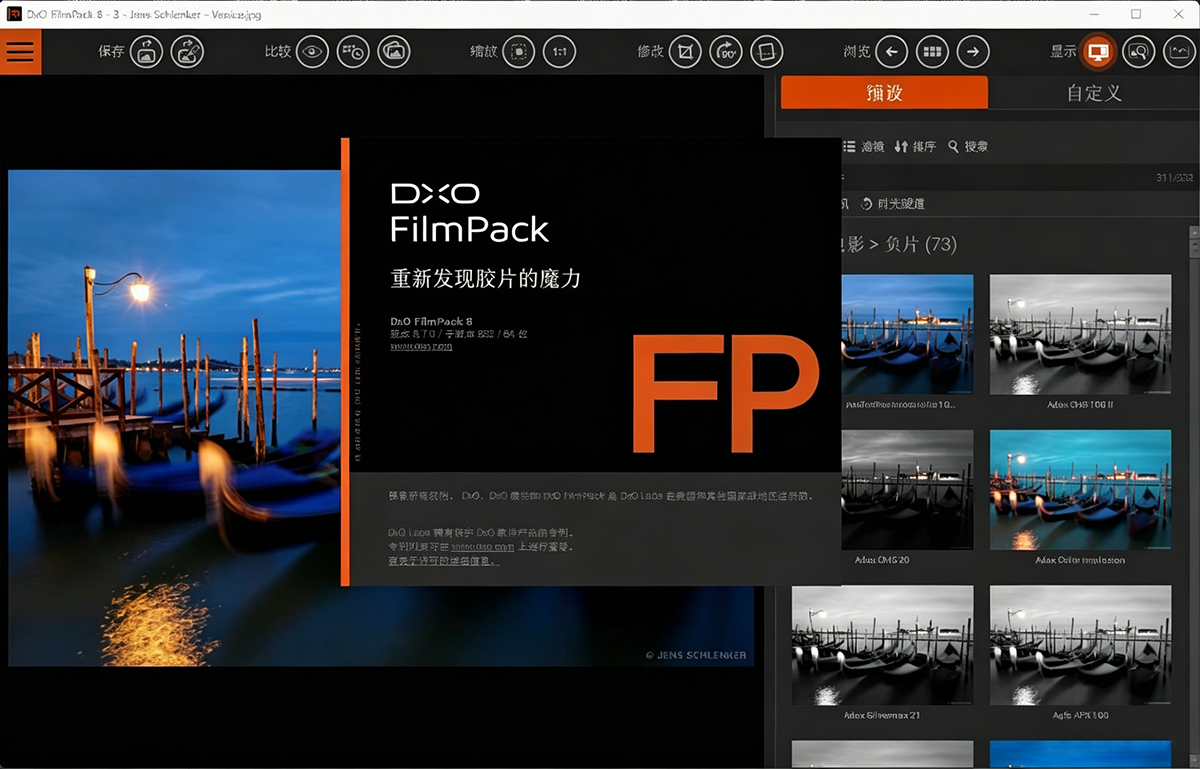Select the first color Venice preset thumbnail
Screen dimensions: 1200x769
click(x=906, y=334)
